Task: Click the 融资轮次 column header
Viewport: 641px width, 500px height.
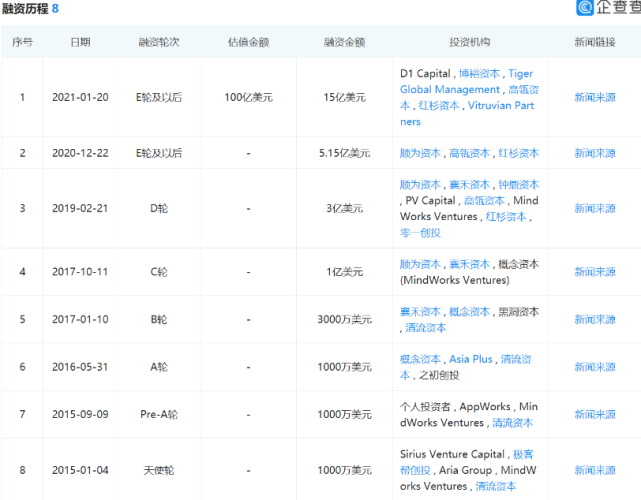Action: [x=159, y=42]
